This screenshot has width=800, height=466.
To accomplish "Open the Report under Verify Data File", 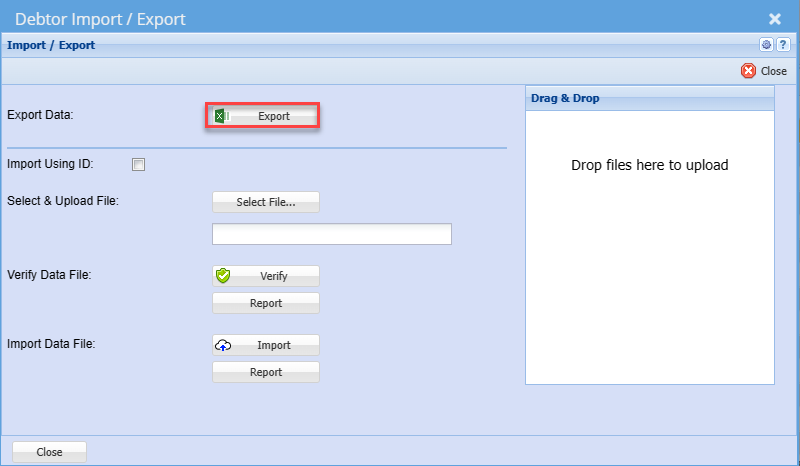I will click(x=266, y=303).
